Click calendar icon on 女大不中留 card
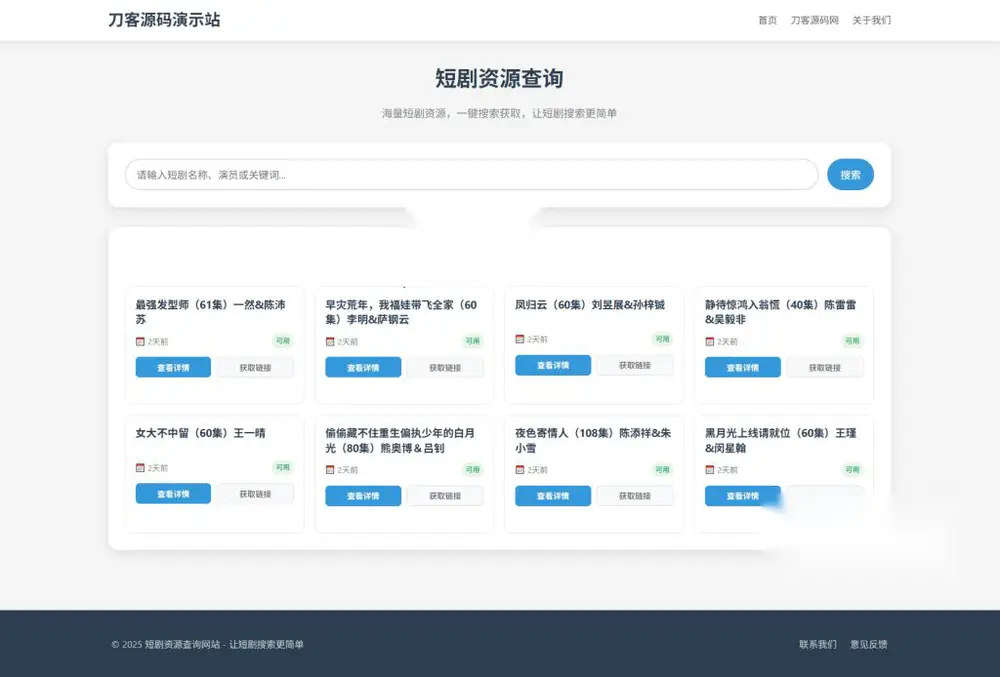 [x=140, y=468]
